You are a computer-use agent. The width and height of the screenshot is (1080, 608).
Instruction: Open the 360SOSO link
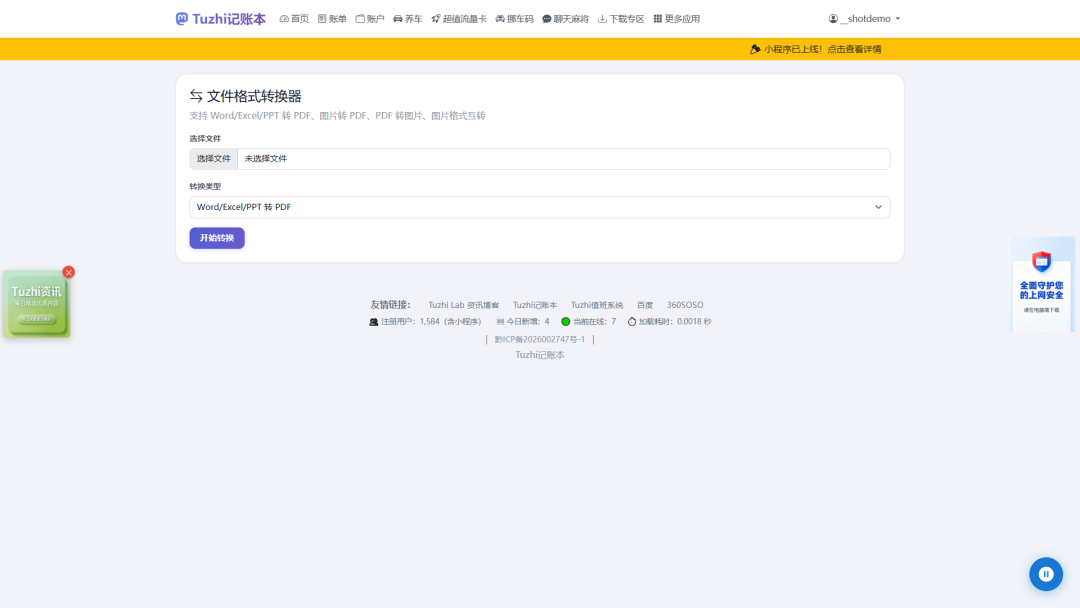pos(685,305)
